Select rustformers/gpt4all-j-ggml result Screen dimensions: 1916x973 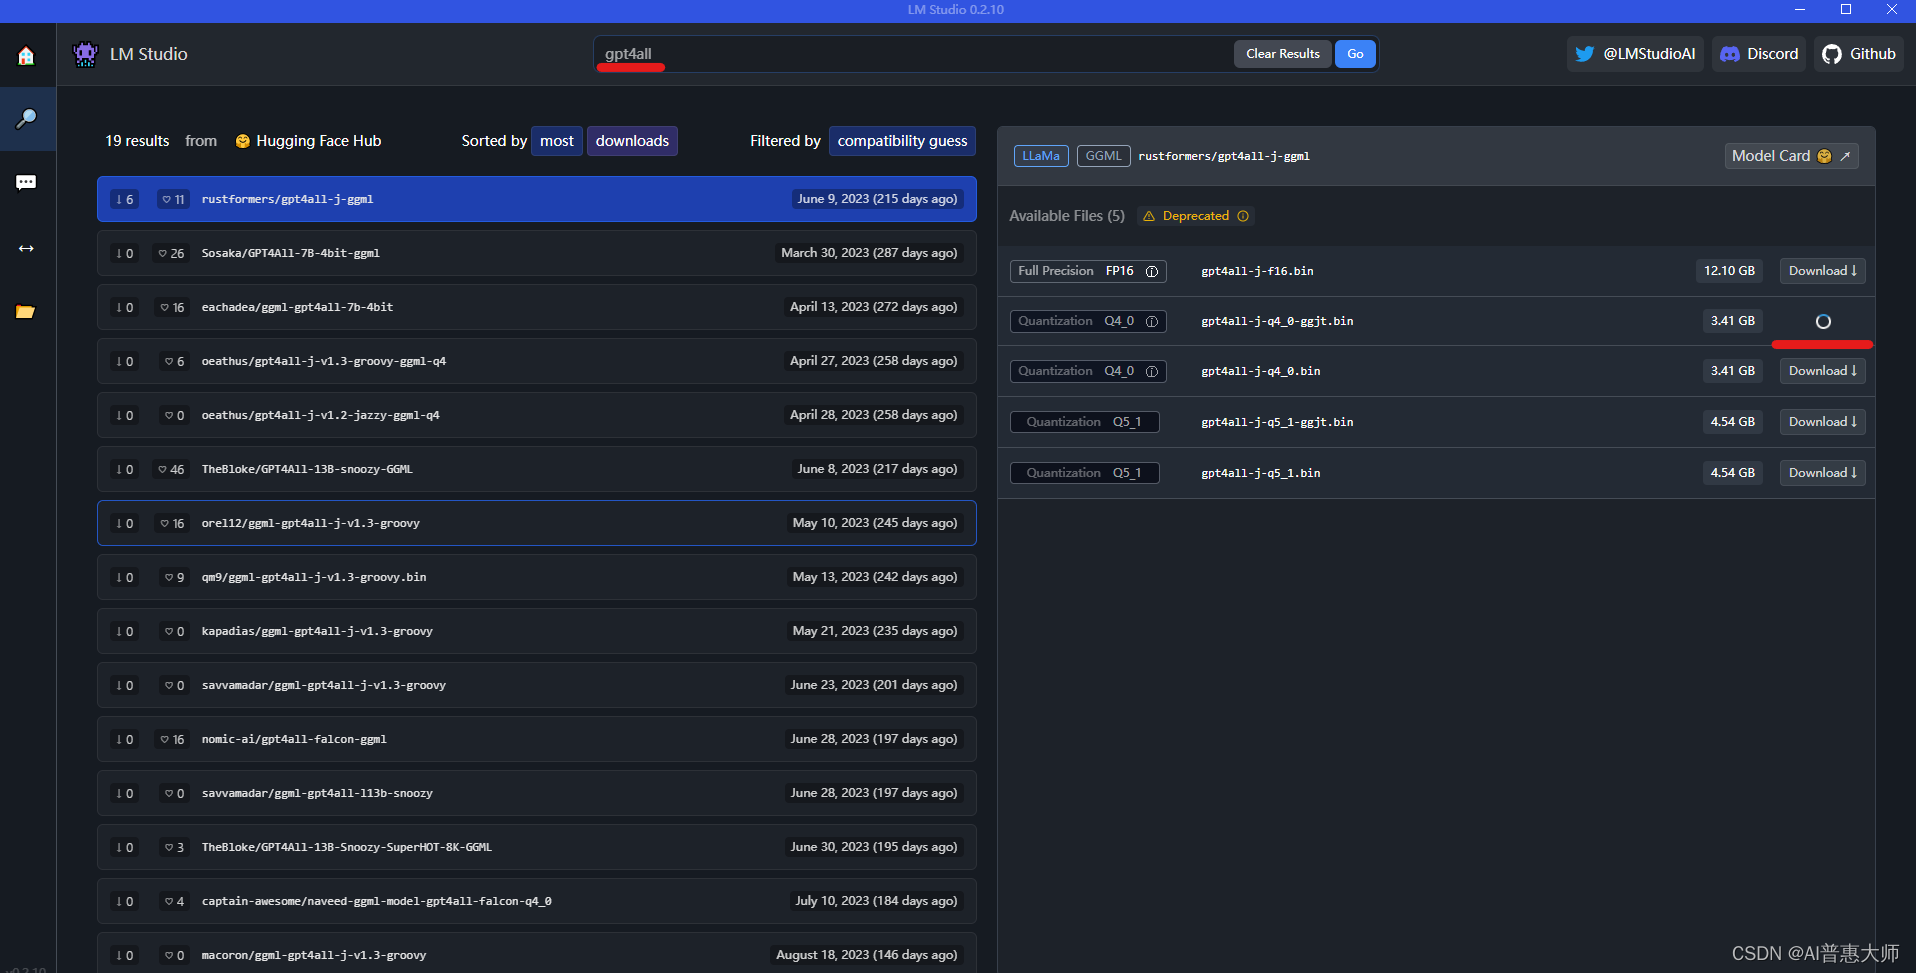[537, 199]
